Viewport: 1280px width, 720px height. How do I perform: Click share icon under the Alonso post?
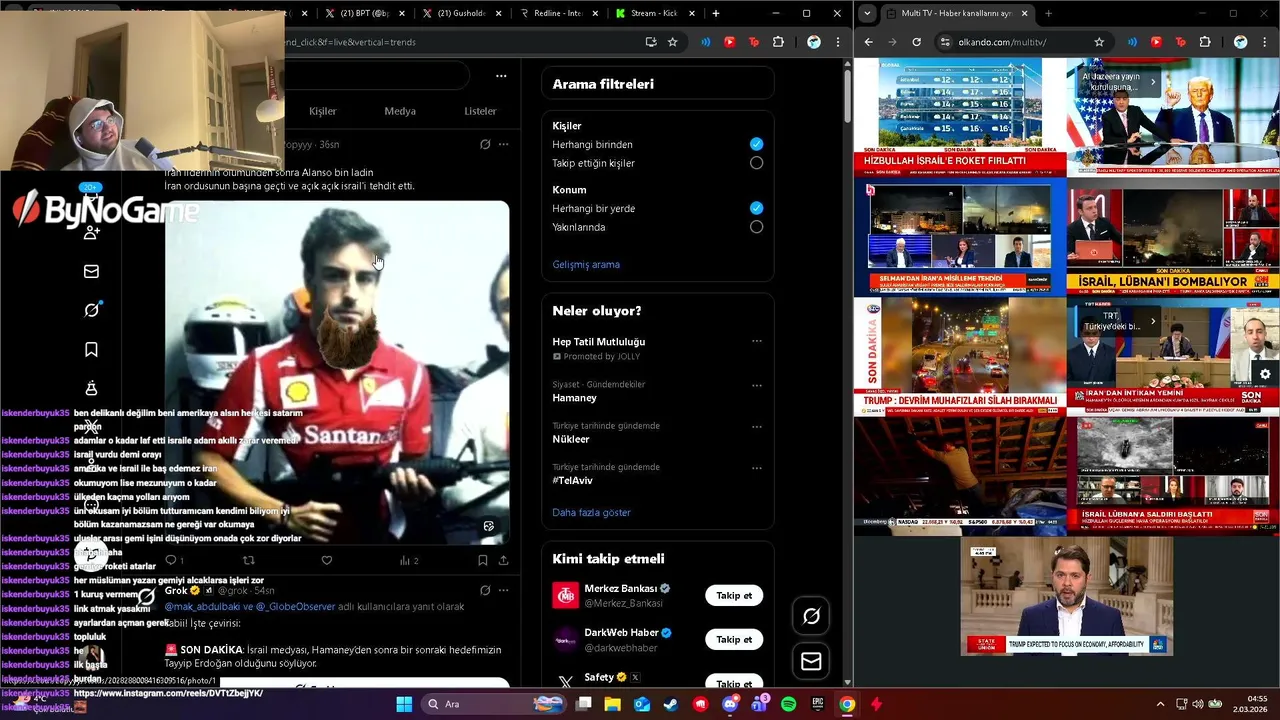503,561
